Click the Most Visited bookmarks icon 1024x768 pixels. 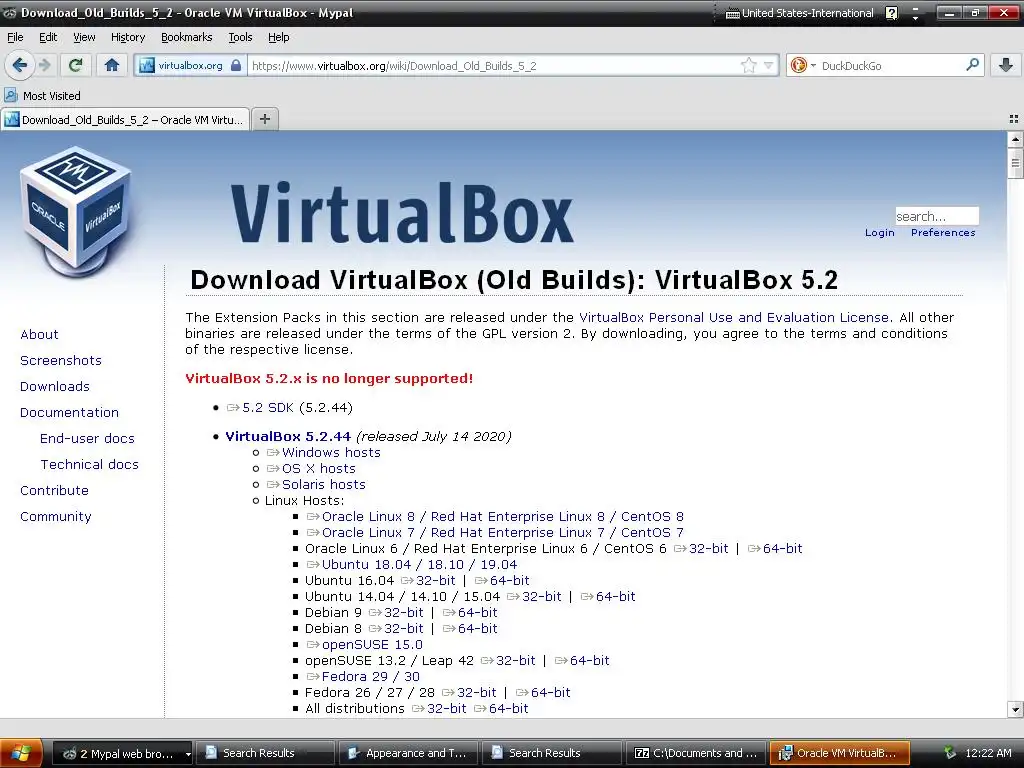pos(10,95)
